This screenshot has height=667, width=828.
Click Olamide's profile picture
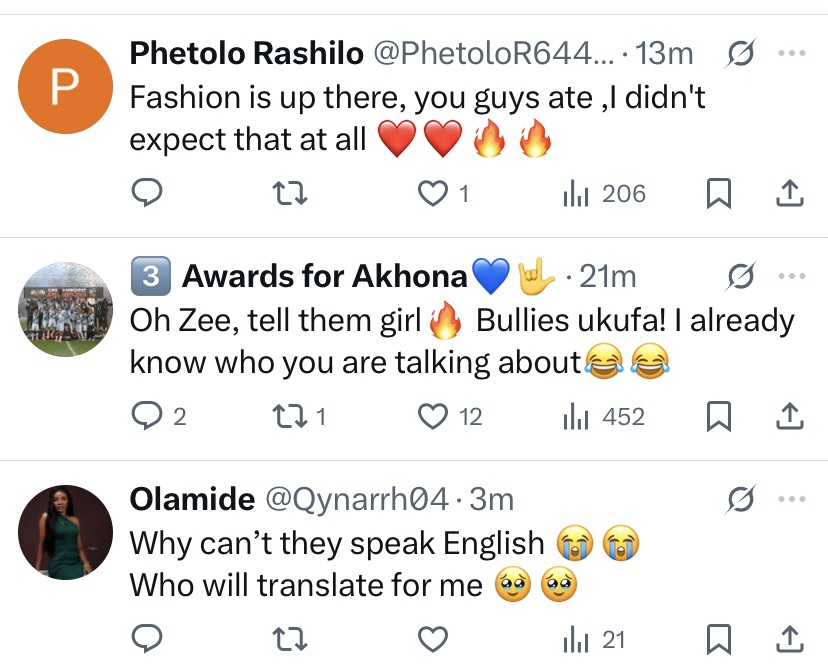tap(65, 532)
